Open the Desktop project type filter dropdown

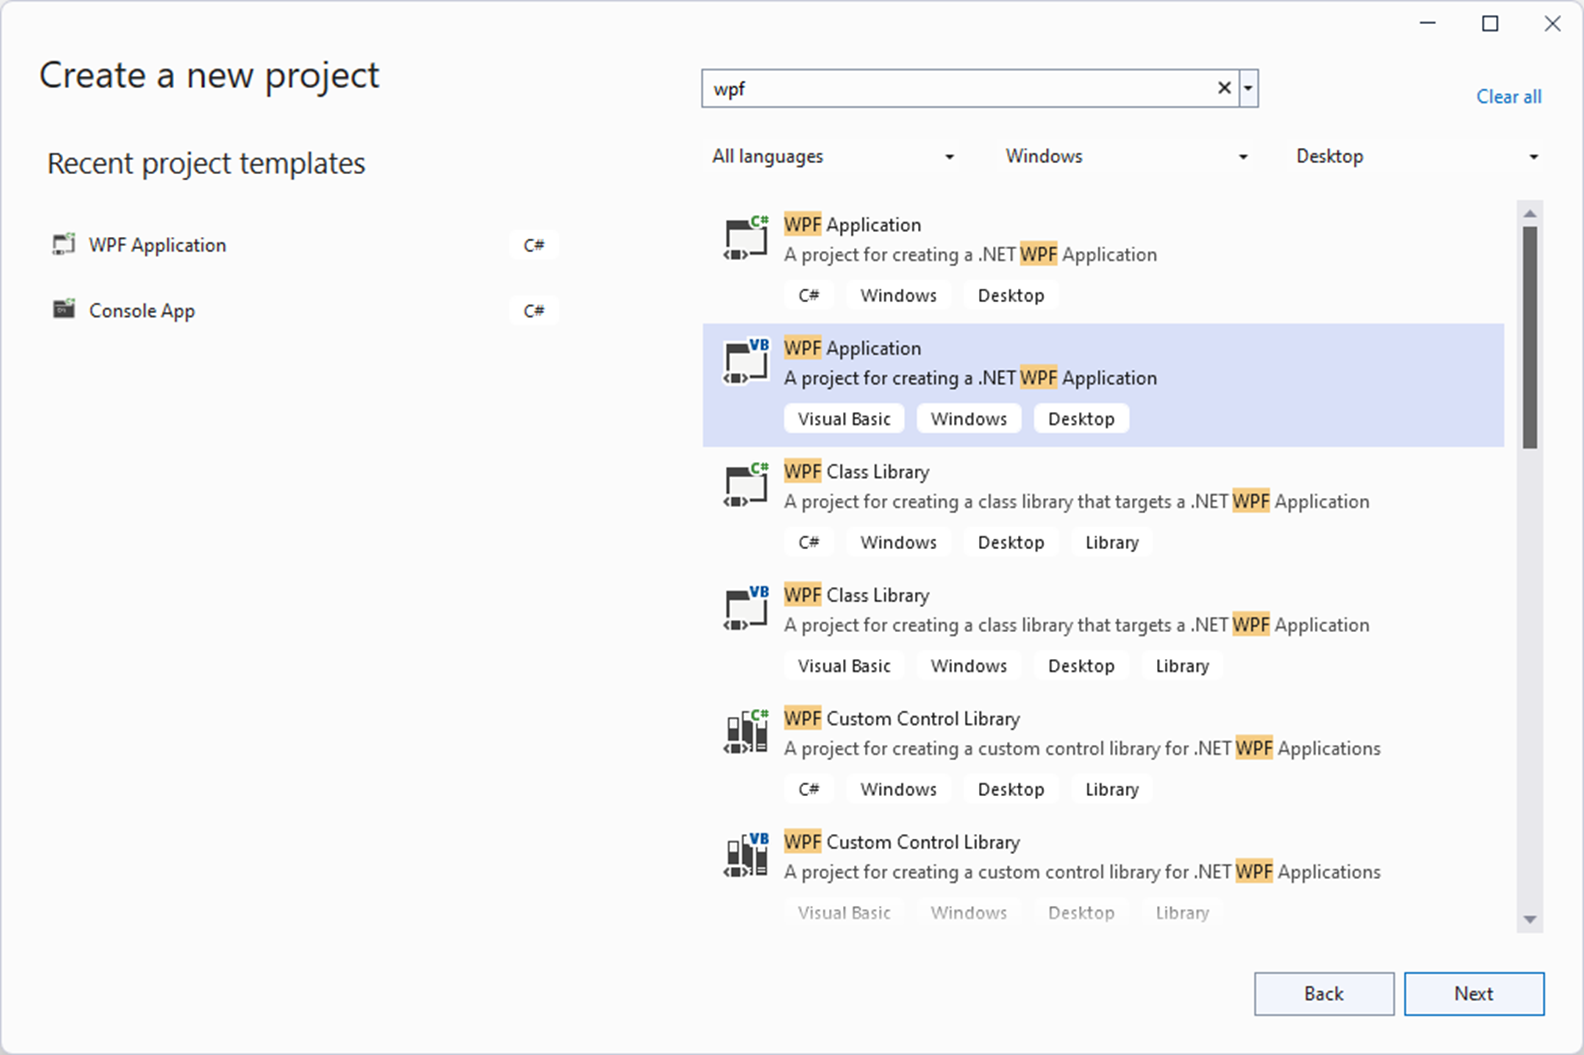1416,156
